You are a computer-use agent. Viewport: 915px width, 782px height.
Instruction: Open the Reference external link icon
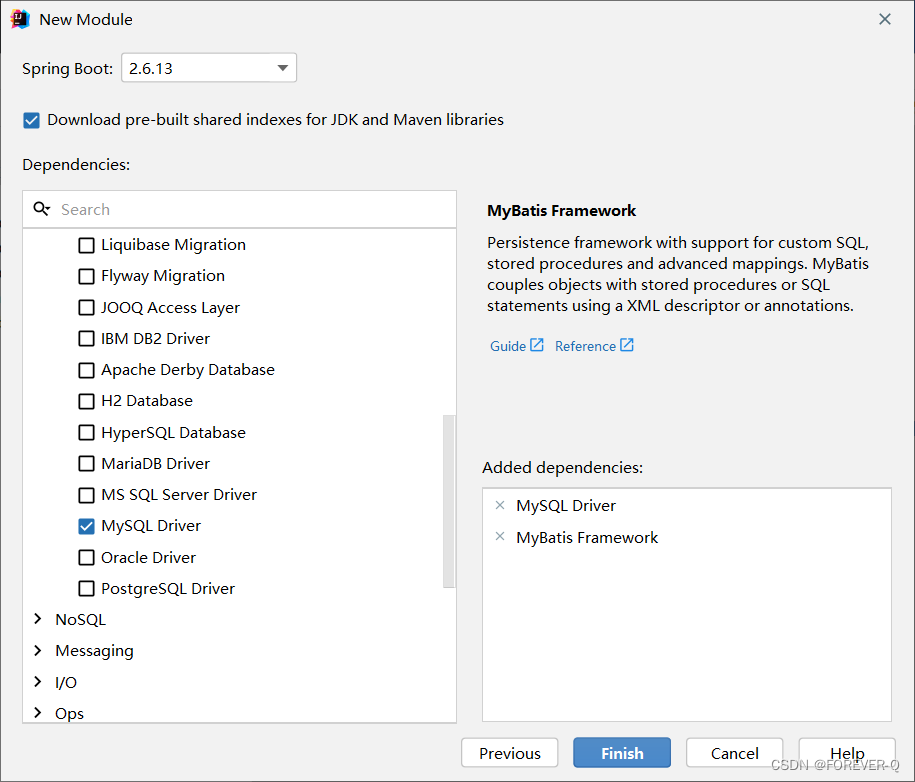pos(627,345)
